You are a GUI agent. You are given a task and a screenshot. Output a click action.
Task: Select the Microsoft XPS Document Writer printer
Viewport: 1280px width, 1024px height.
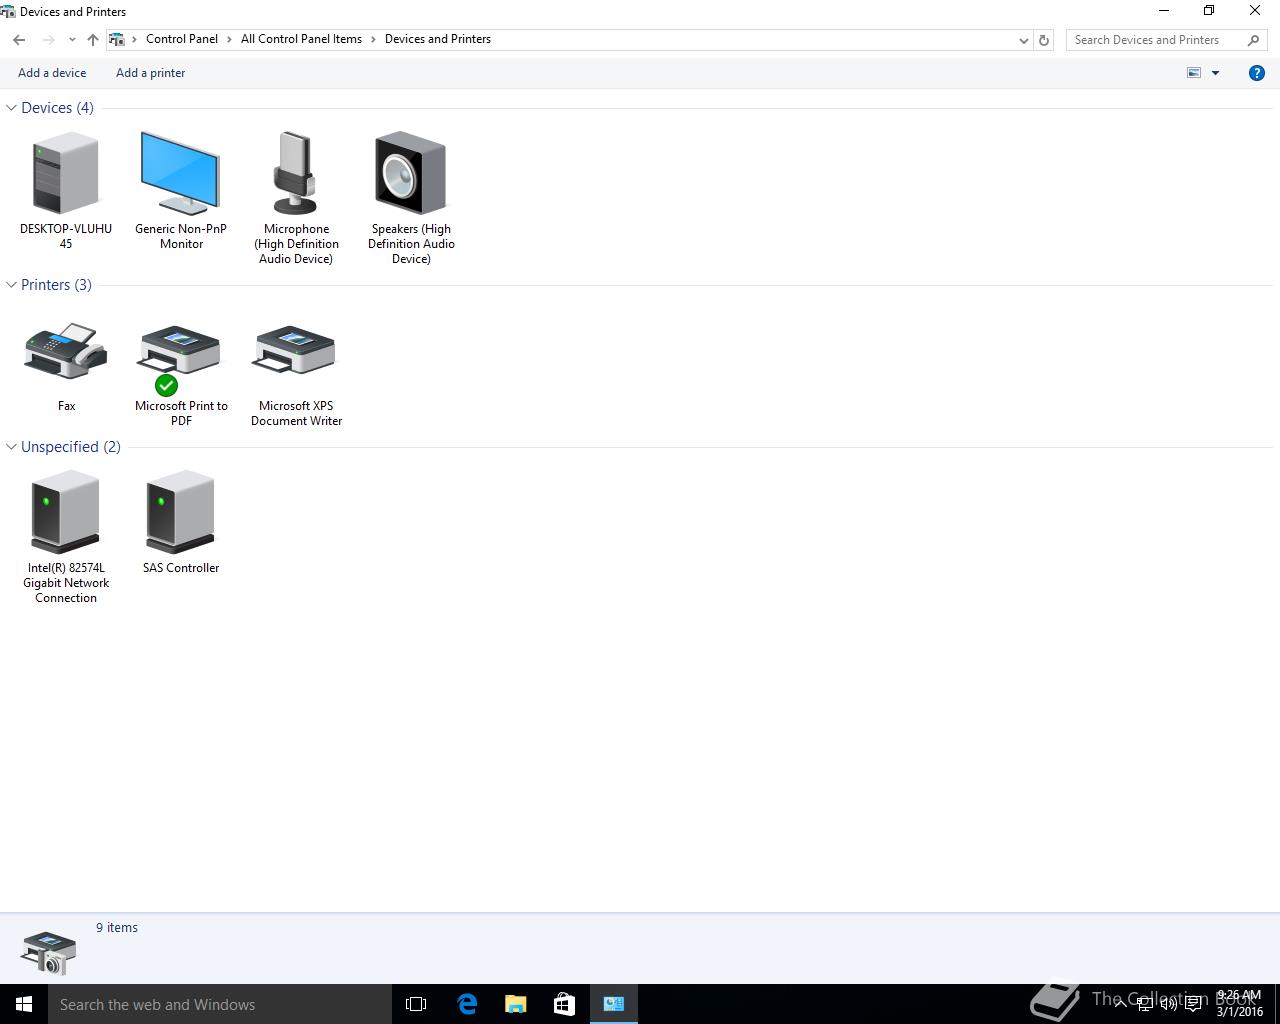pyautogui.click(x=296, y=351)
